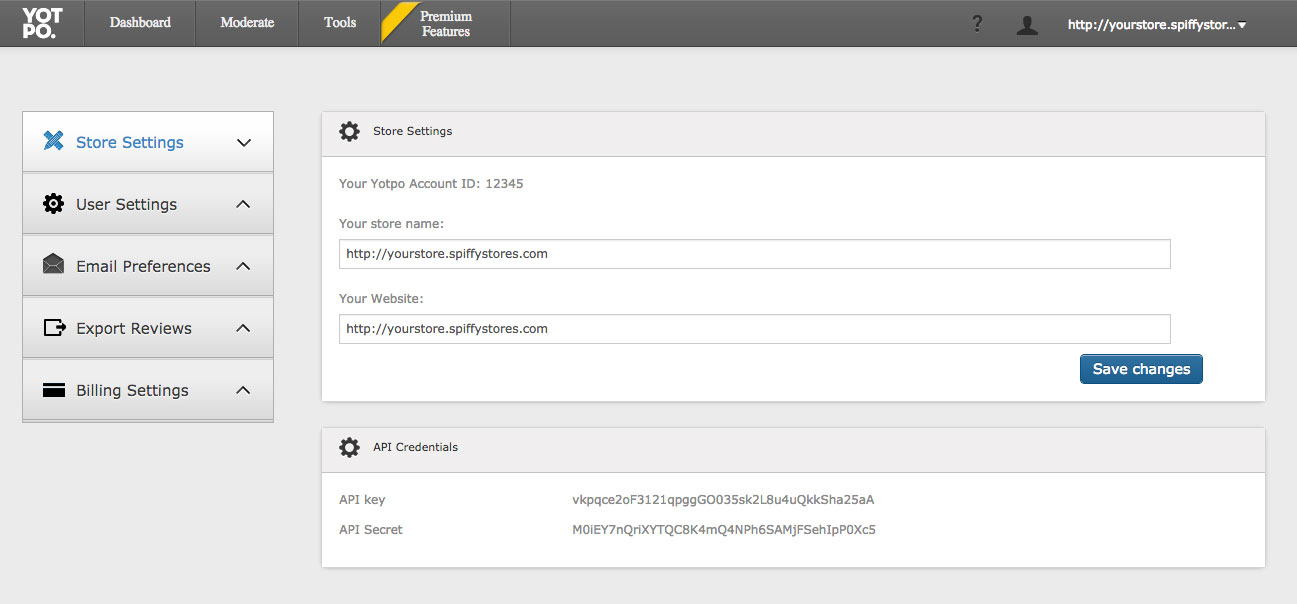
Task: Click the Billing Settings card icon
Action: 54,390
